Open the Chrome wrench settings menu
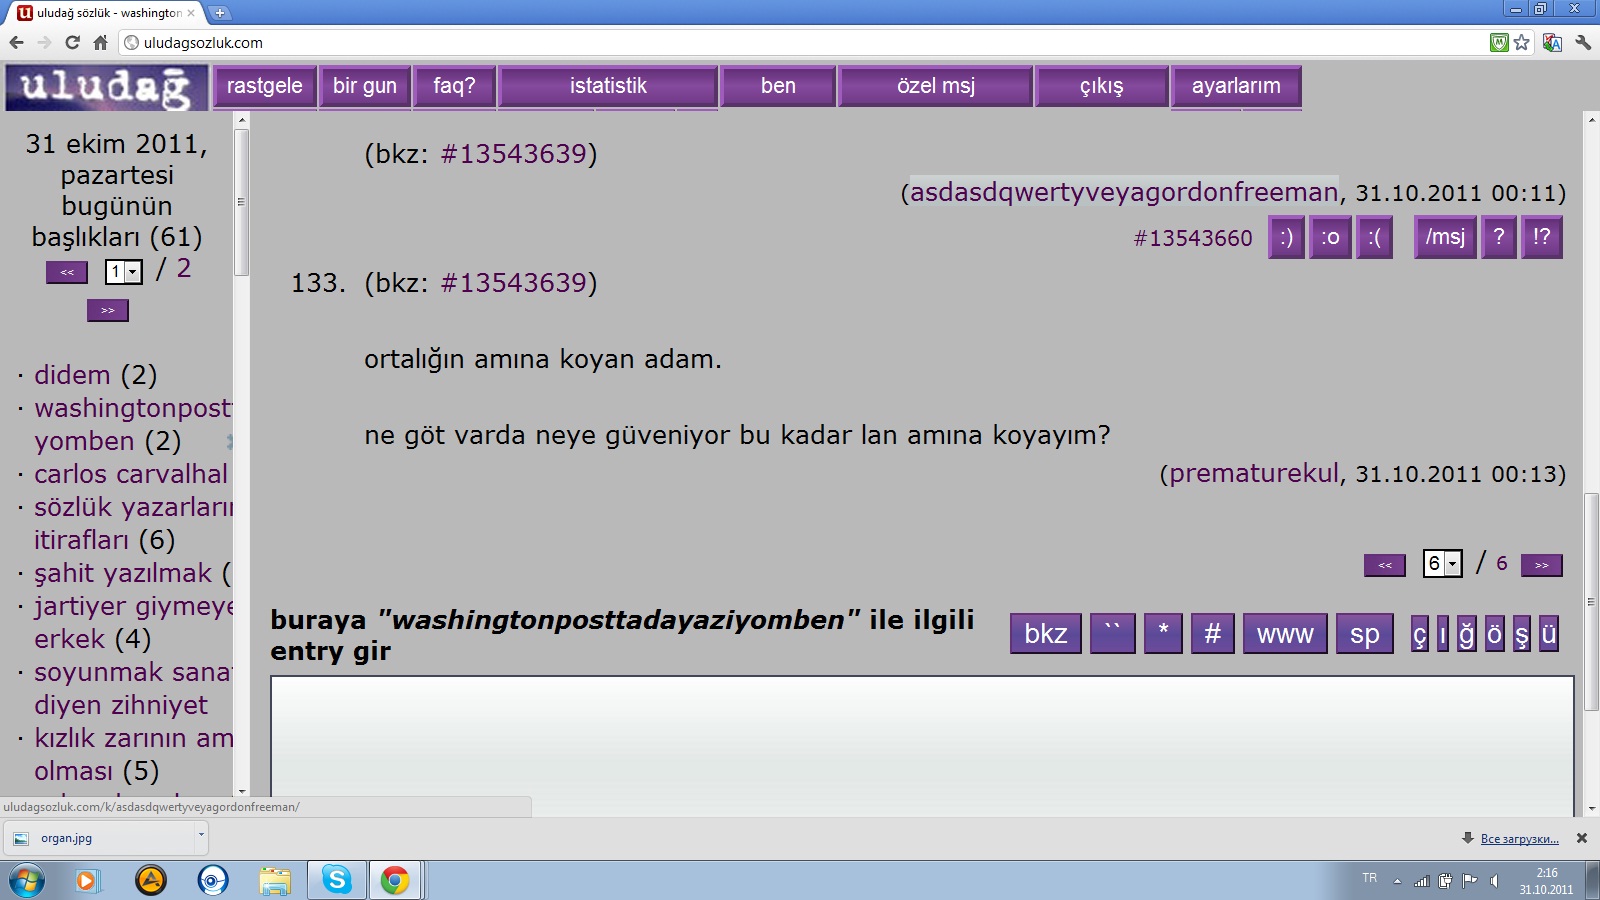The height and width of the screenshot is (900, 1600). (x=1583, y=42)
